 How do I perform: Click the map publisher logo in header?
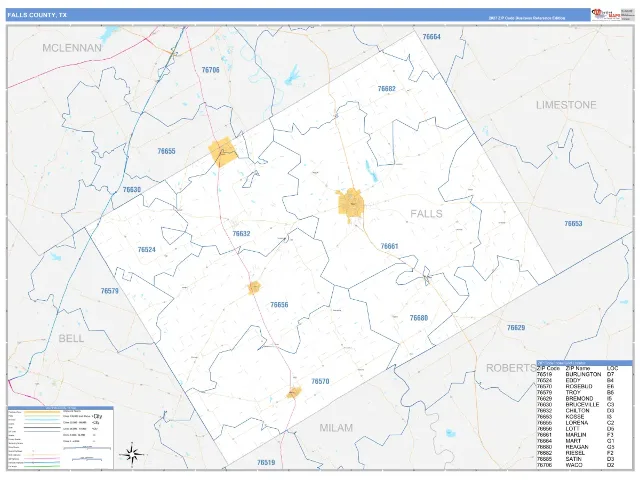click(x=605, y=15)
